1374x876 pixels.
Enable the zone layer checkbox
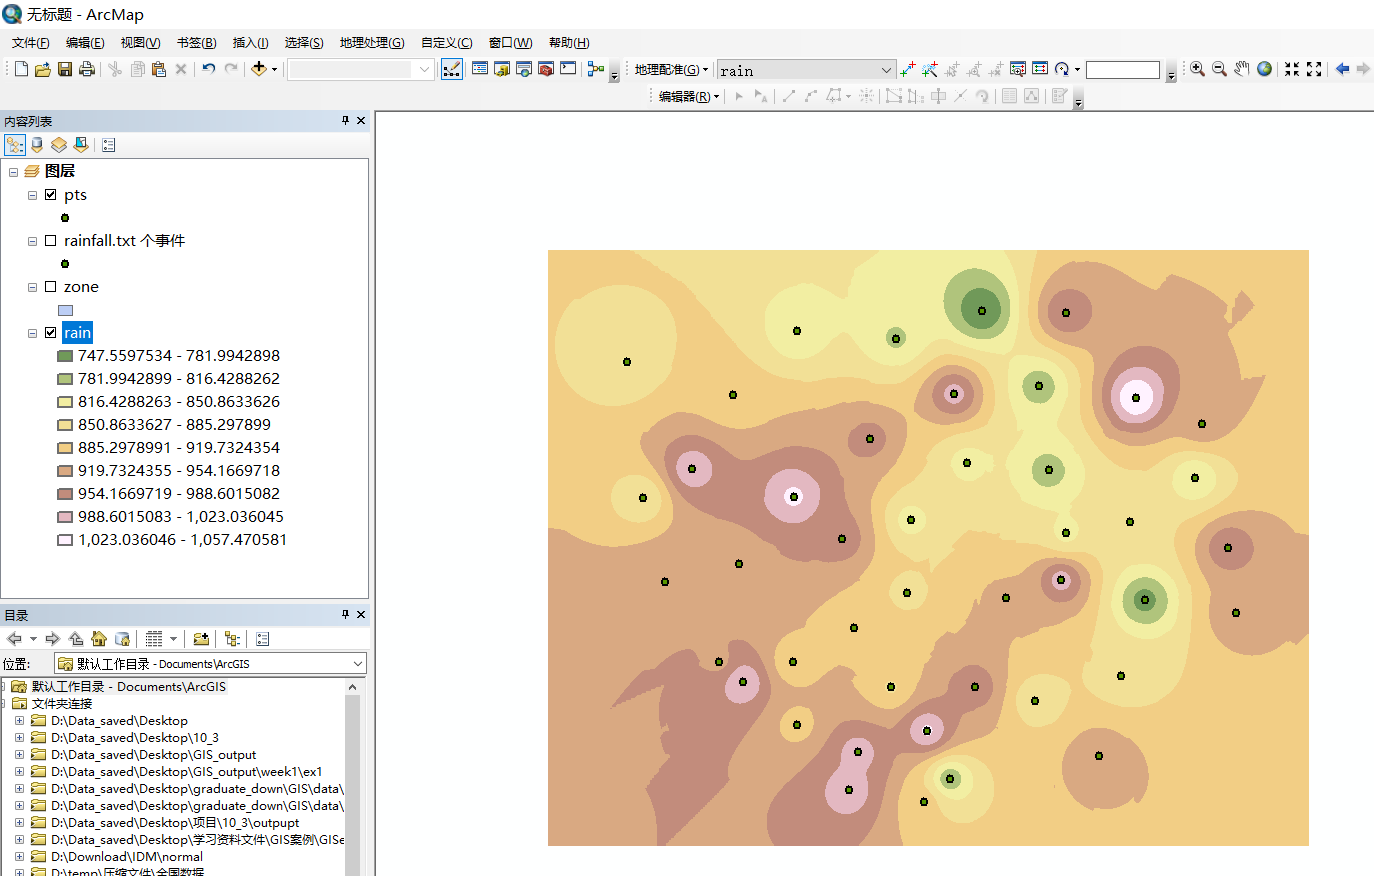click(x=50, y=287)
